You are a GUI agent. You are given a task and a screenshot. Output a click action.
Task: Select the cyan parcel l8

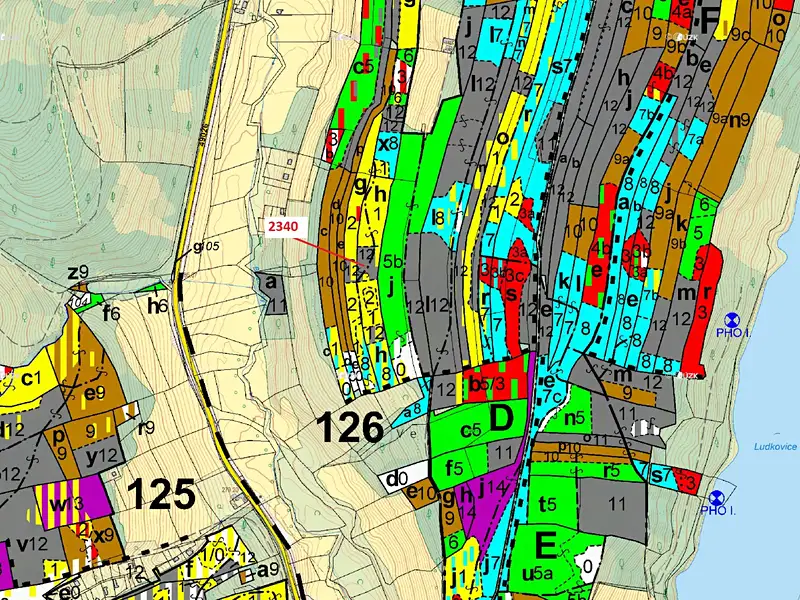coord(439,219)
